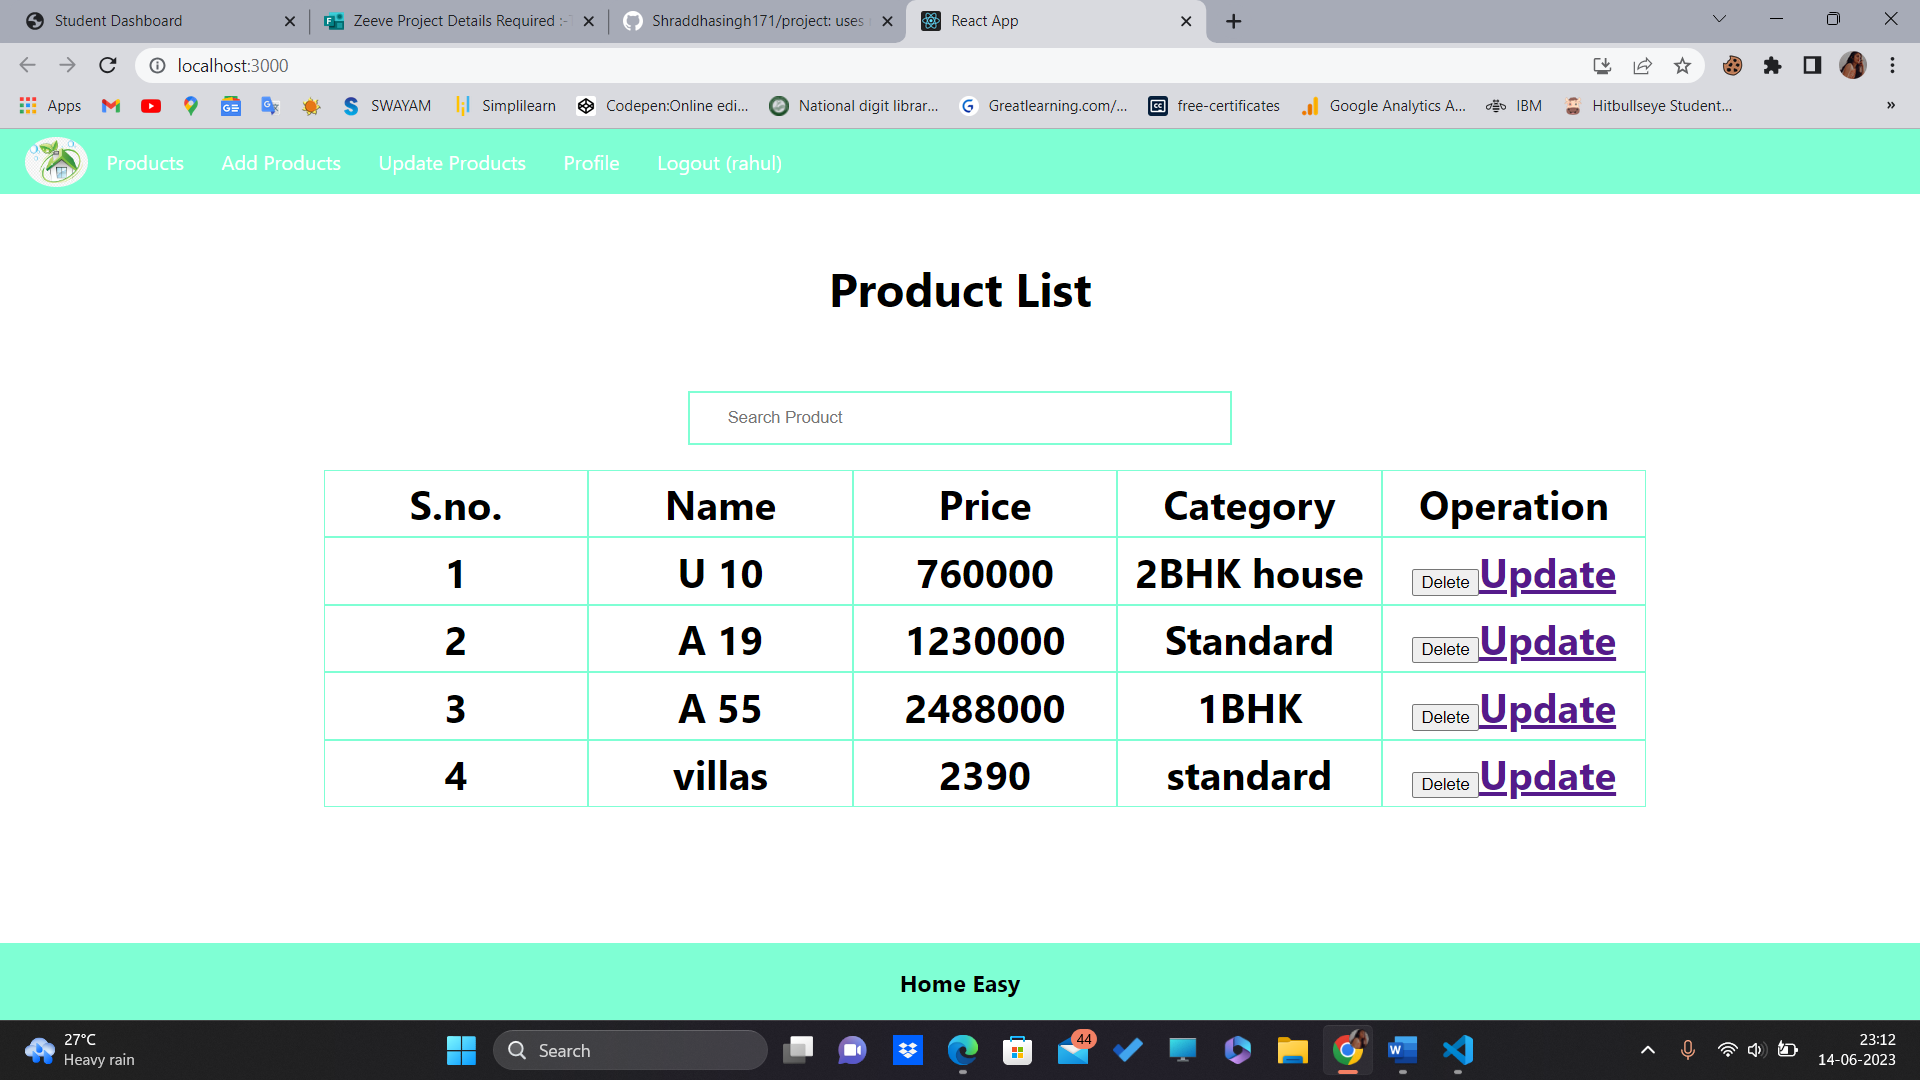Screen dimensions: 1920x1080
Task: Open the Gmail bookmark
Action: pos(110,105)
